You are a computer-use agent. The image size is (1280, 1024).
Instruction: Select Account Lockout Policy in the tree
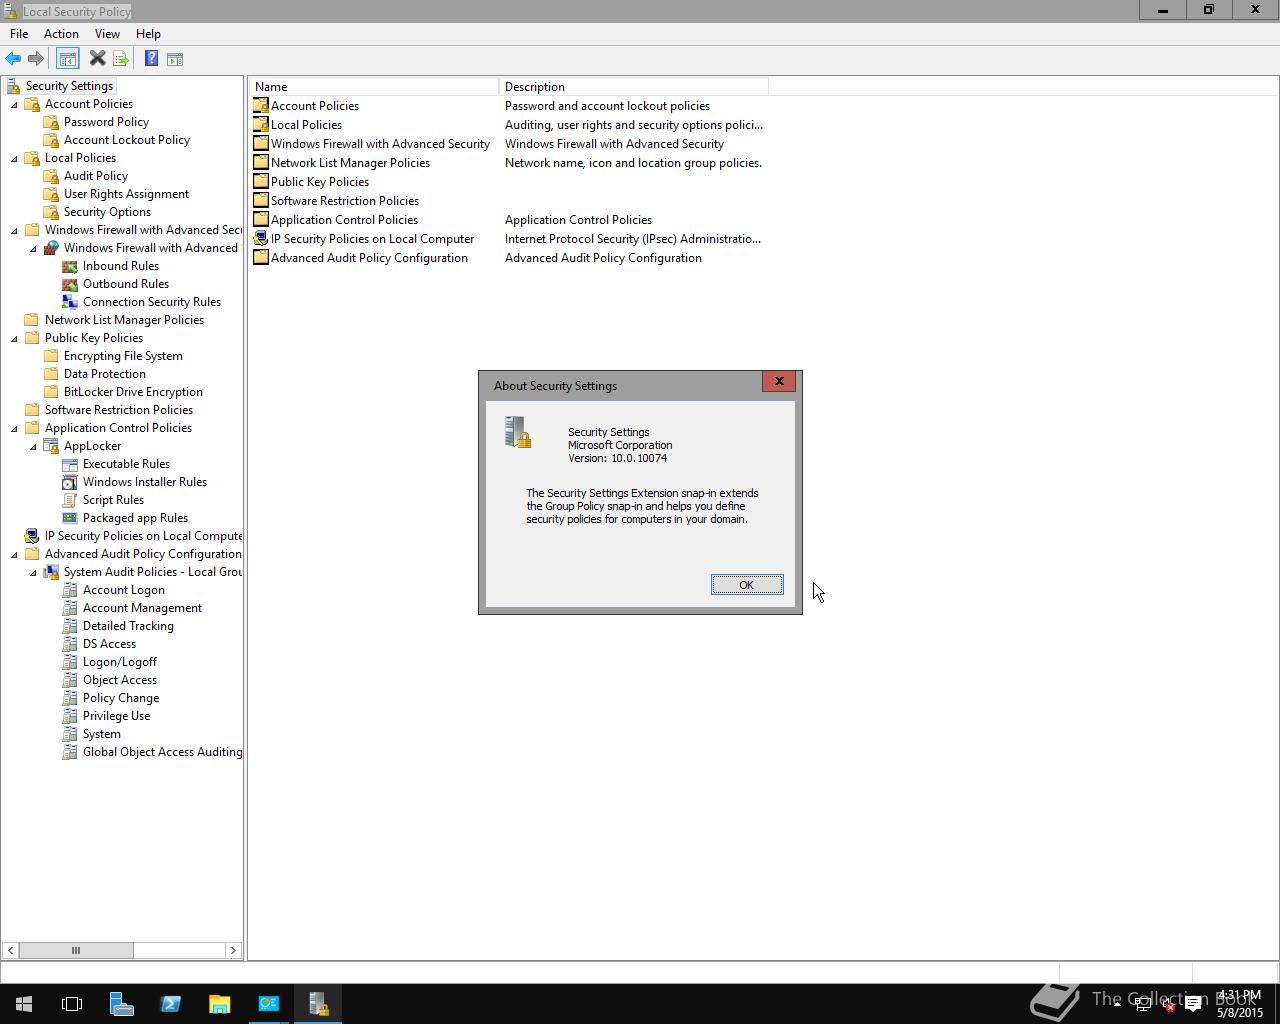point(127,140)
